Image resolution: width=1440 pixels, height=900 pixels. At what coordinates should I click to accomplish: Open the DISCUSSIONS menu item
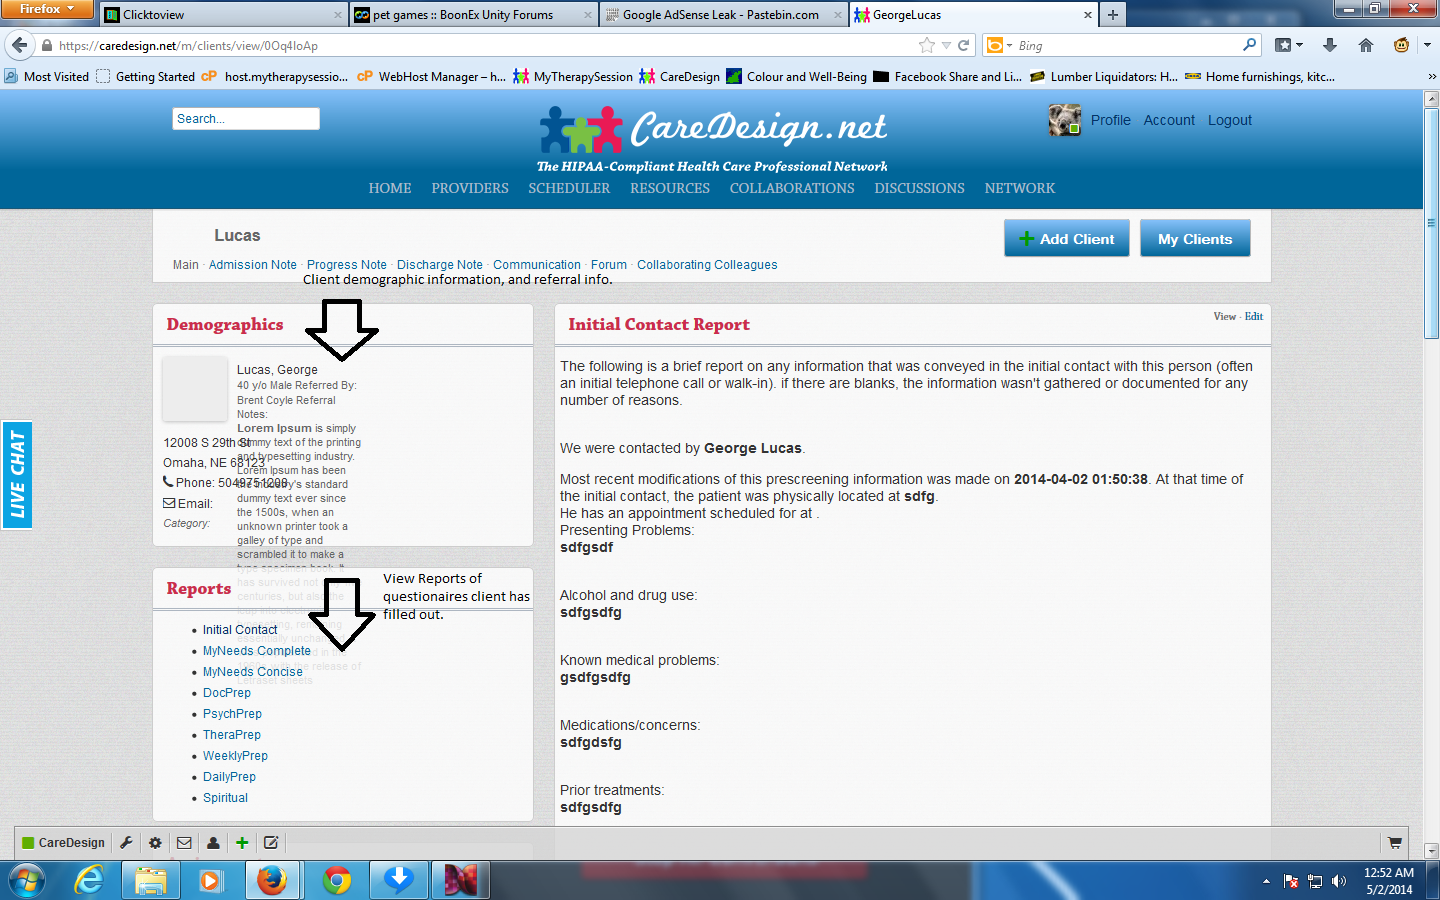[919, 188]
